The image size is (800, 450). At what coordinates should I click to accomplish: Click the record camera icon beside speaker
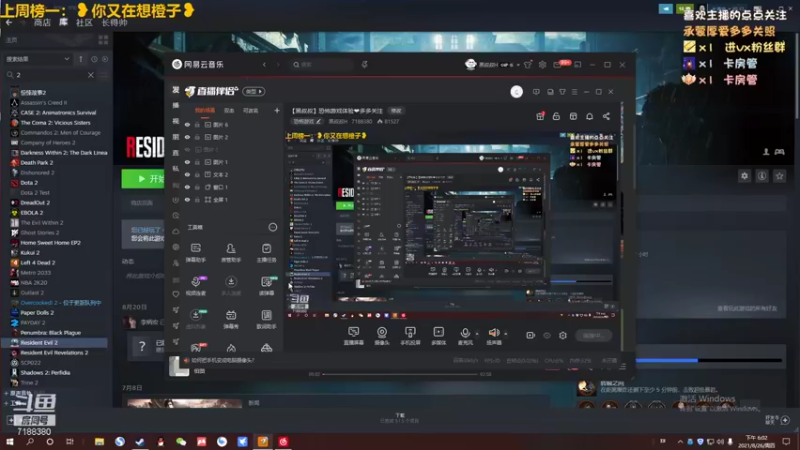[531, 336]
